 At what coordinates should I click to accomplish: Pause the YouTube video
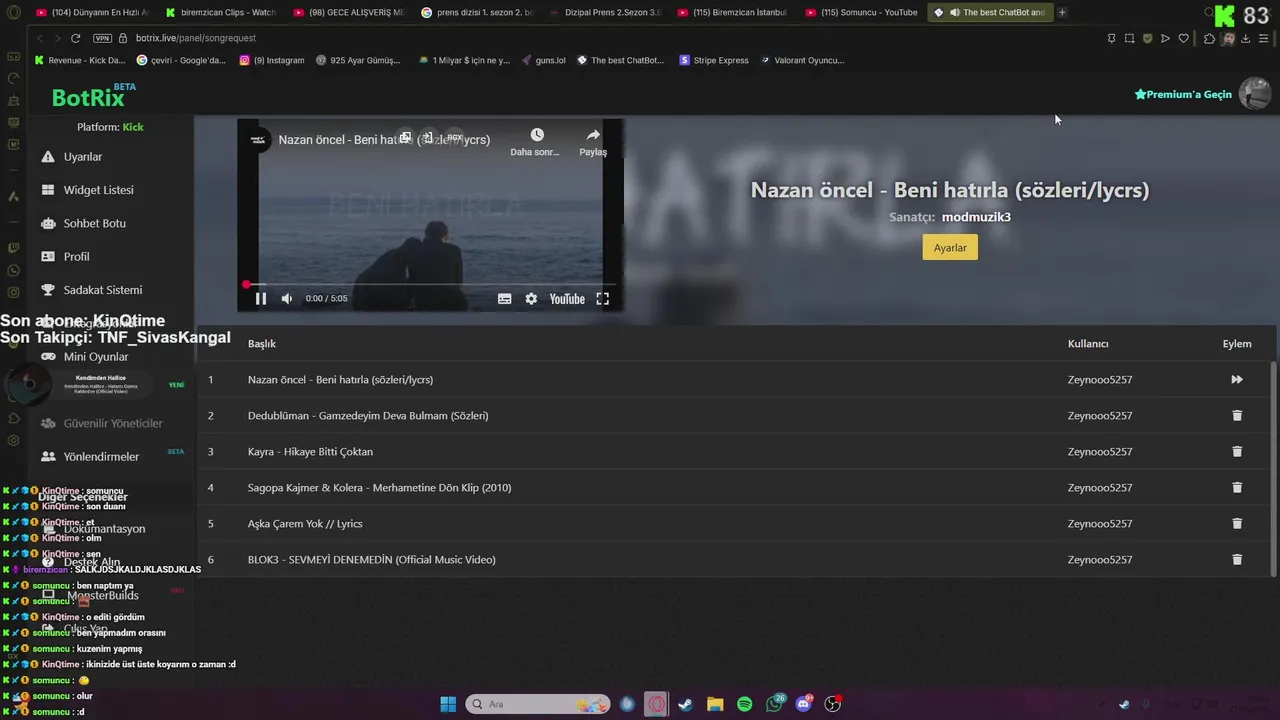pyautogui.click(x=260, y=298)
